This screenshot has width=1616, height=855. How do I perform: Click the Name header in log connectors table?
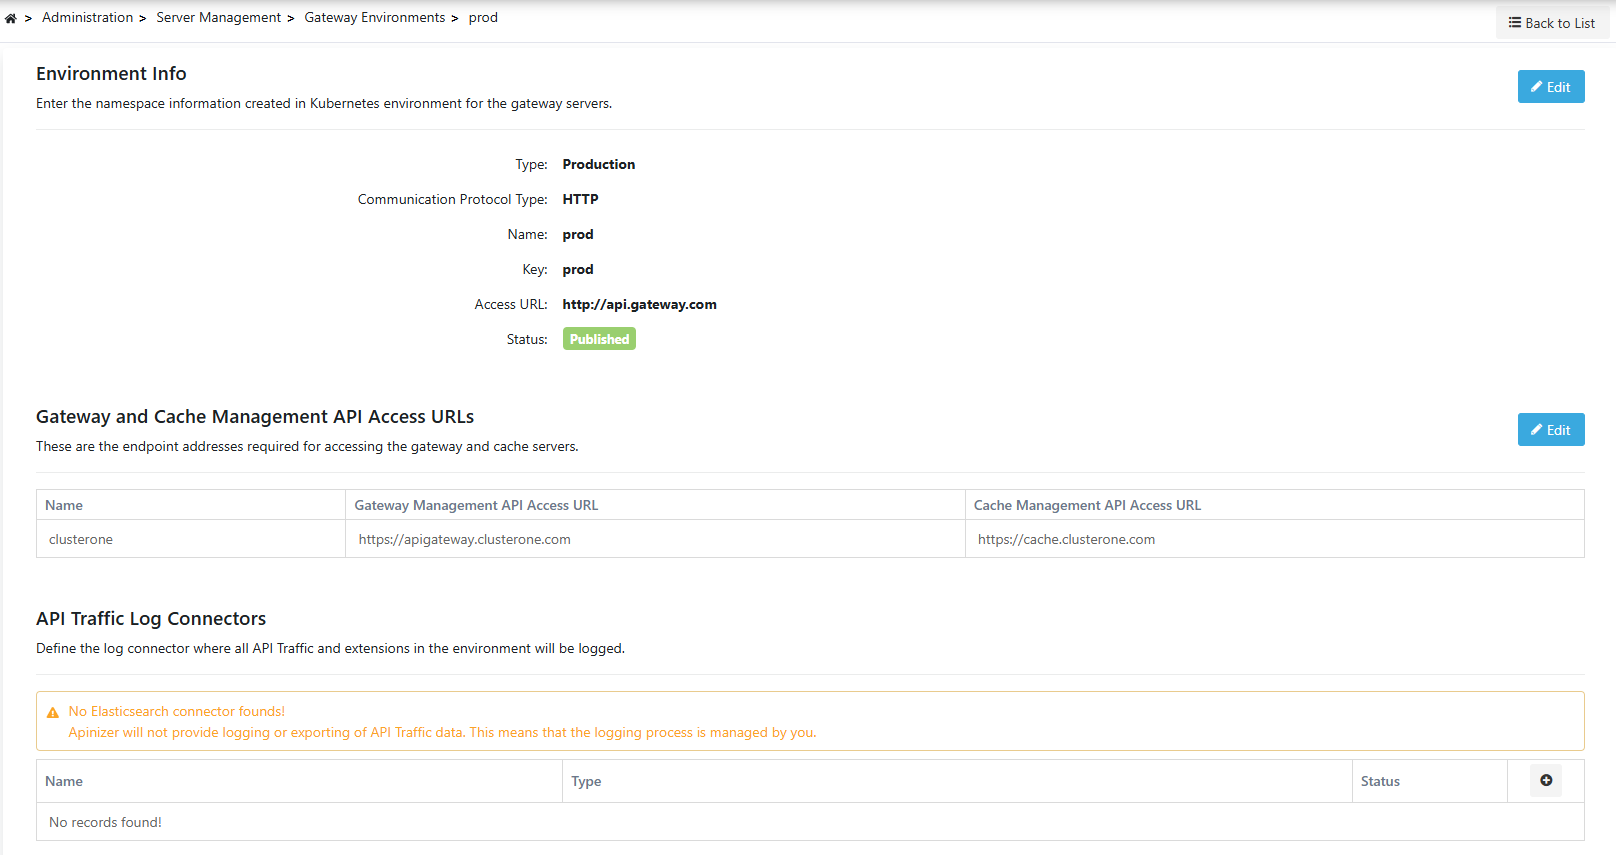coord(64,781)
